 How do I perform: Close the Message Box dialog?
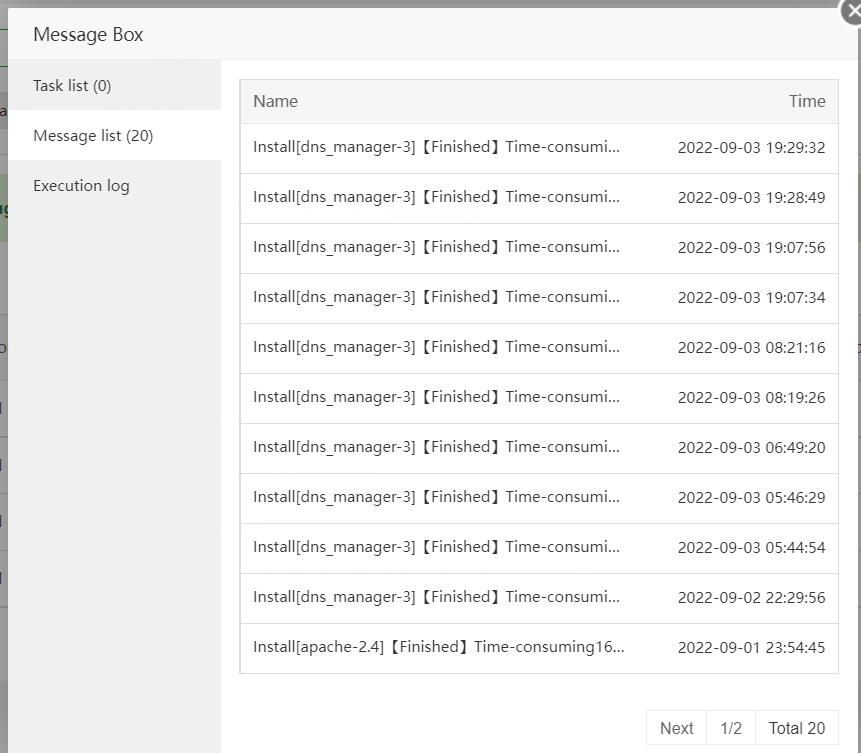tap(853, 10)
